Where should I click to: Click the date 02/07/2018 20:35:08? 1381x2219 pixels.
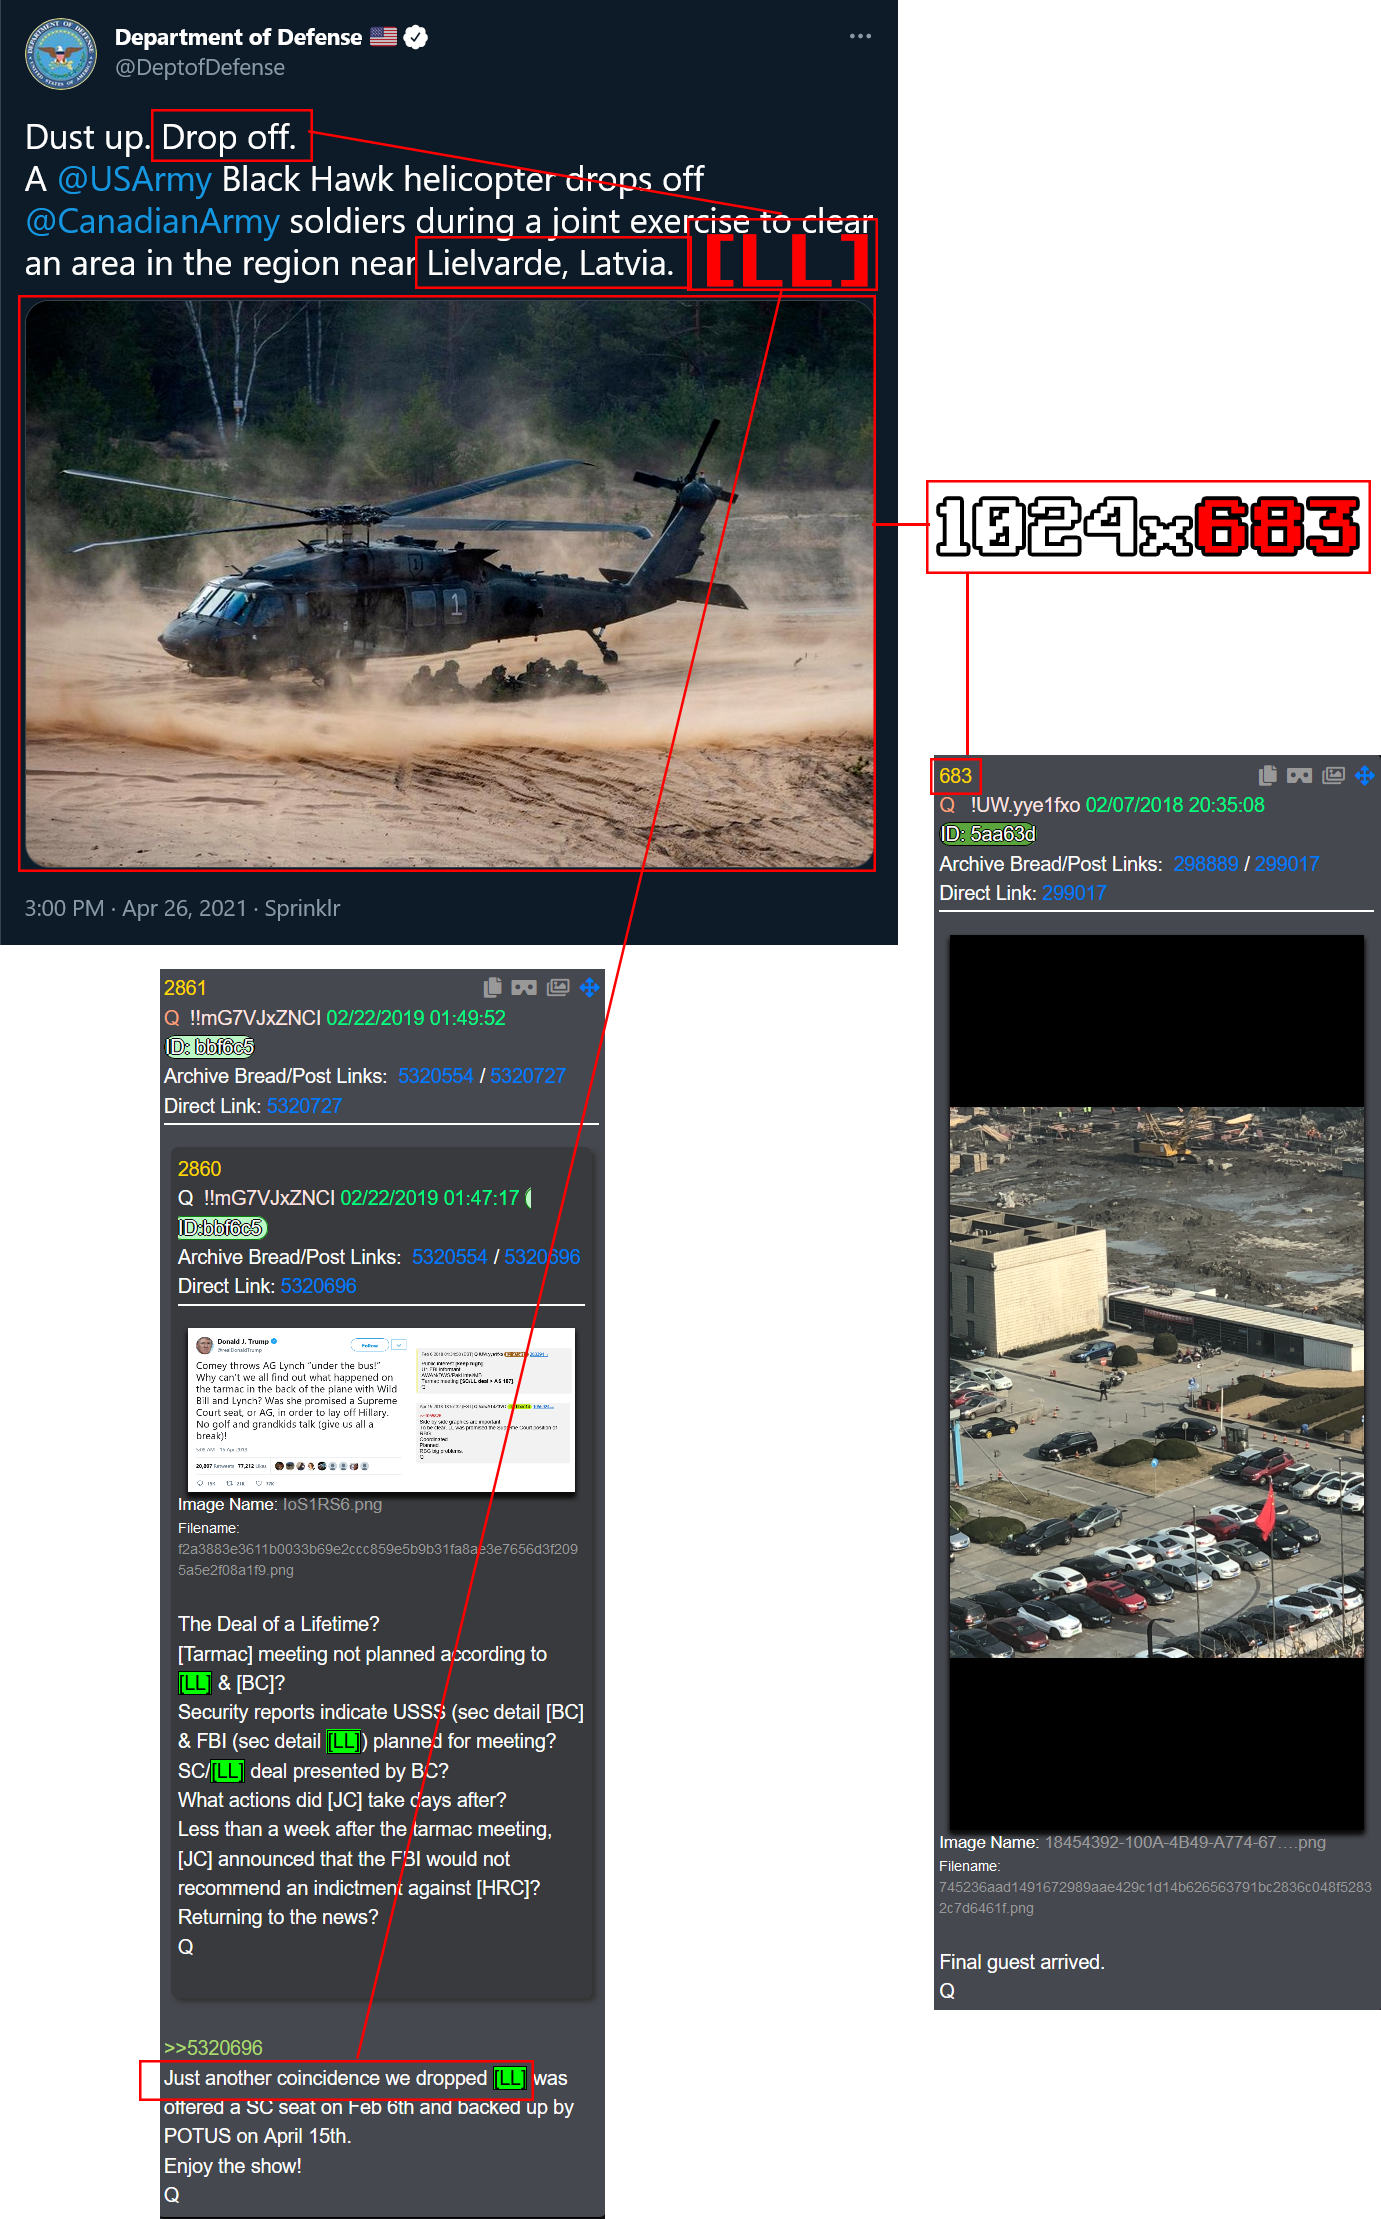pos(1175,805)
